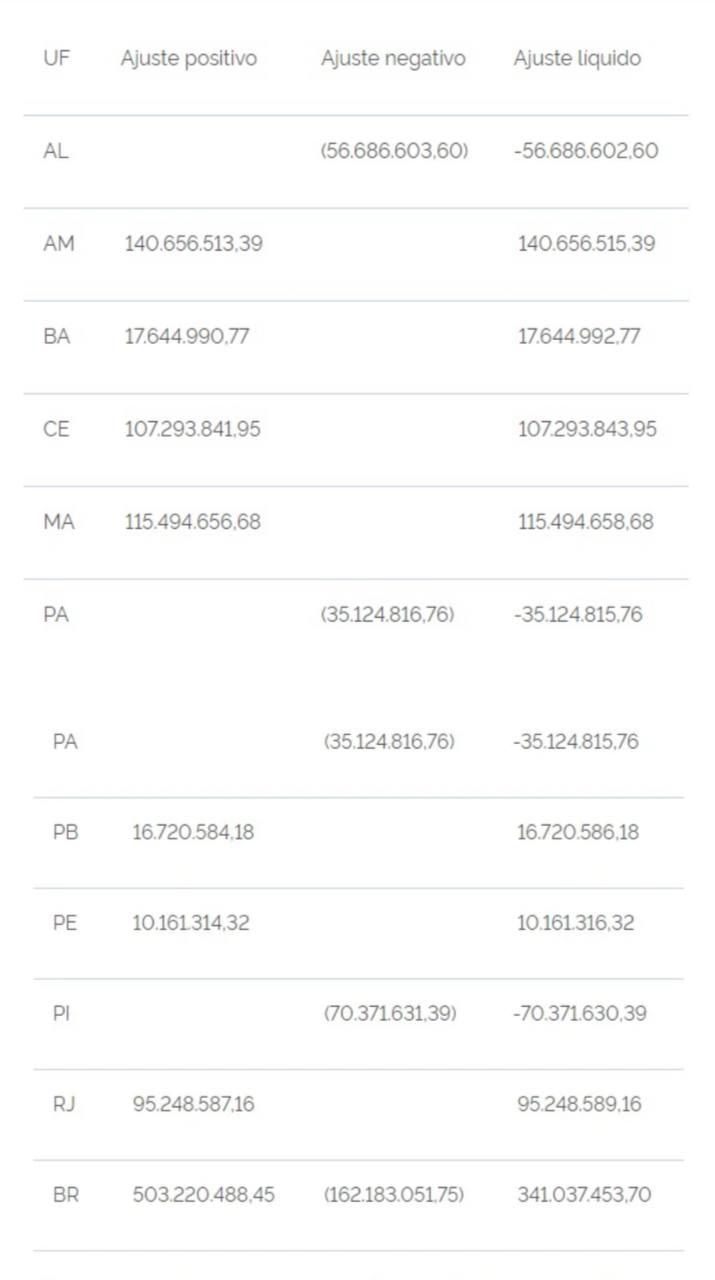This screenshot has height=1280, width=715.
Task: Select the AL state row label
Action: (x=56, y=151)
